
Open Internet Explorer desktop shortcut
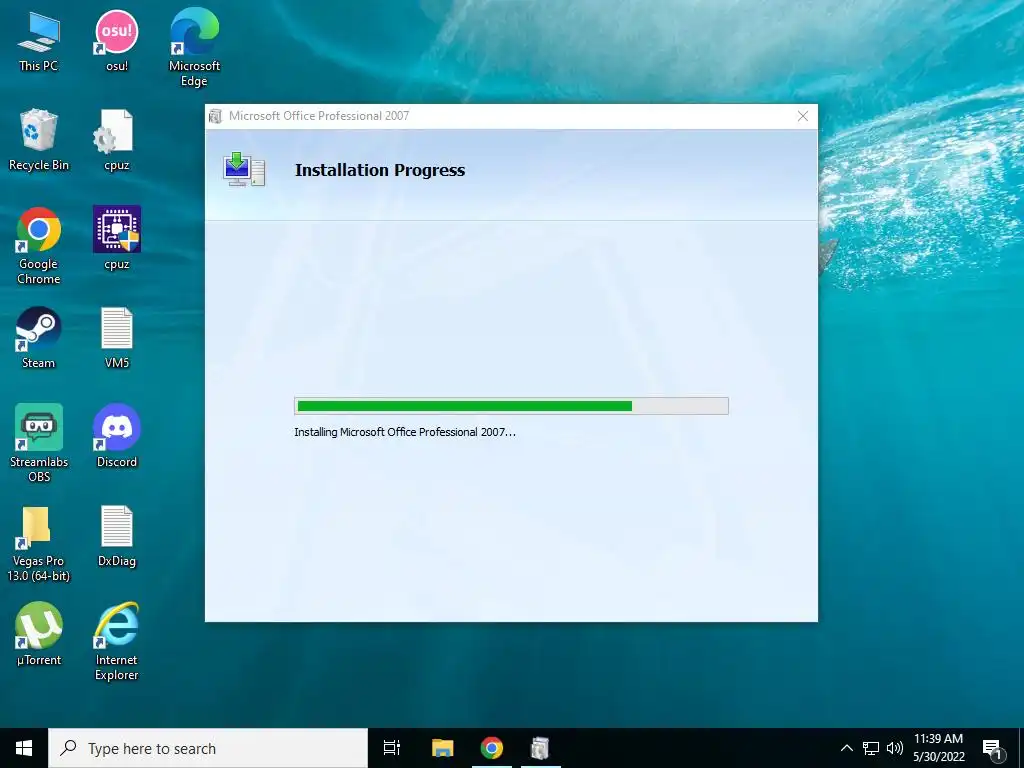pos(117,641)
